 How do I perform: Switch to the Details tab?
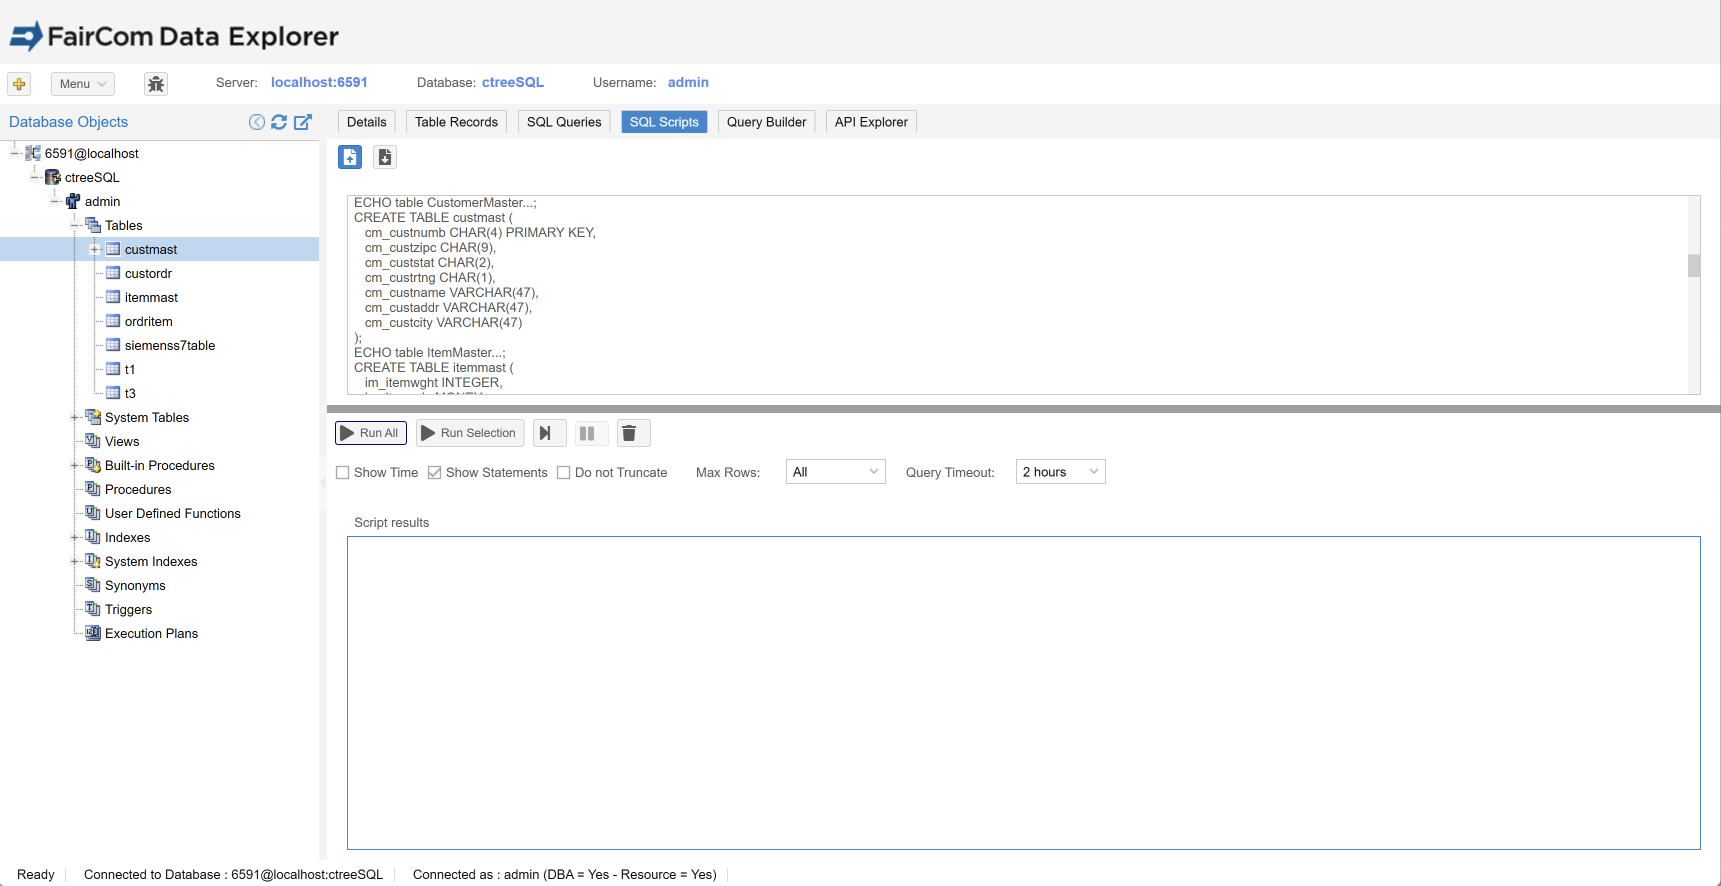click(367, 122)
